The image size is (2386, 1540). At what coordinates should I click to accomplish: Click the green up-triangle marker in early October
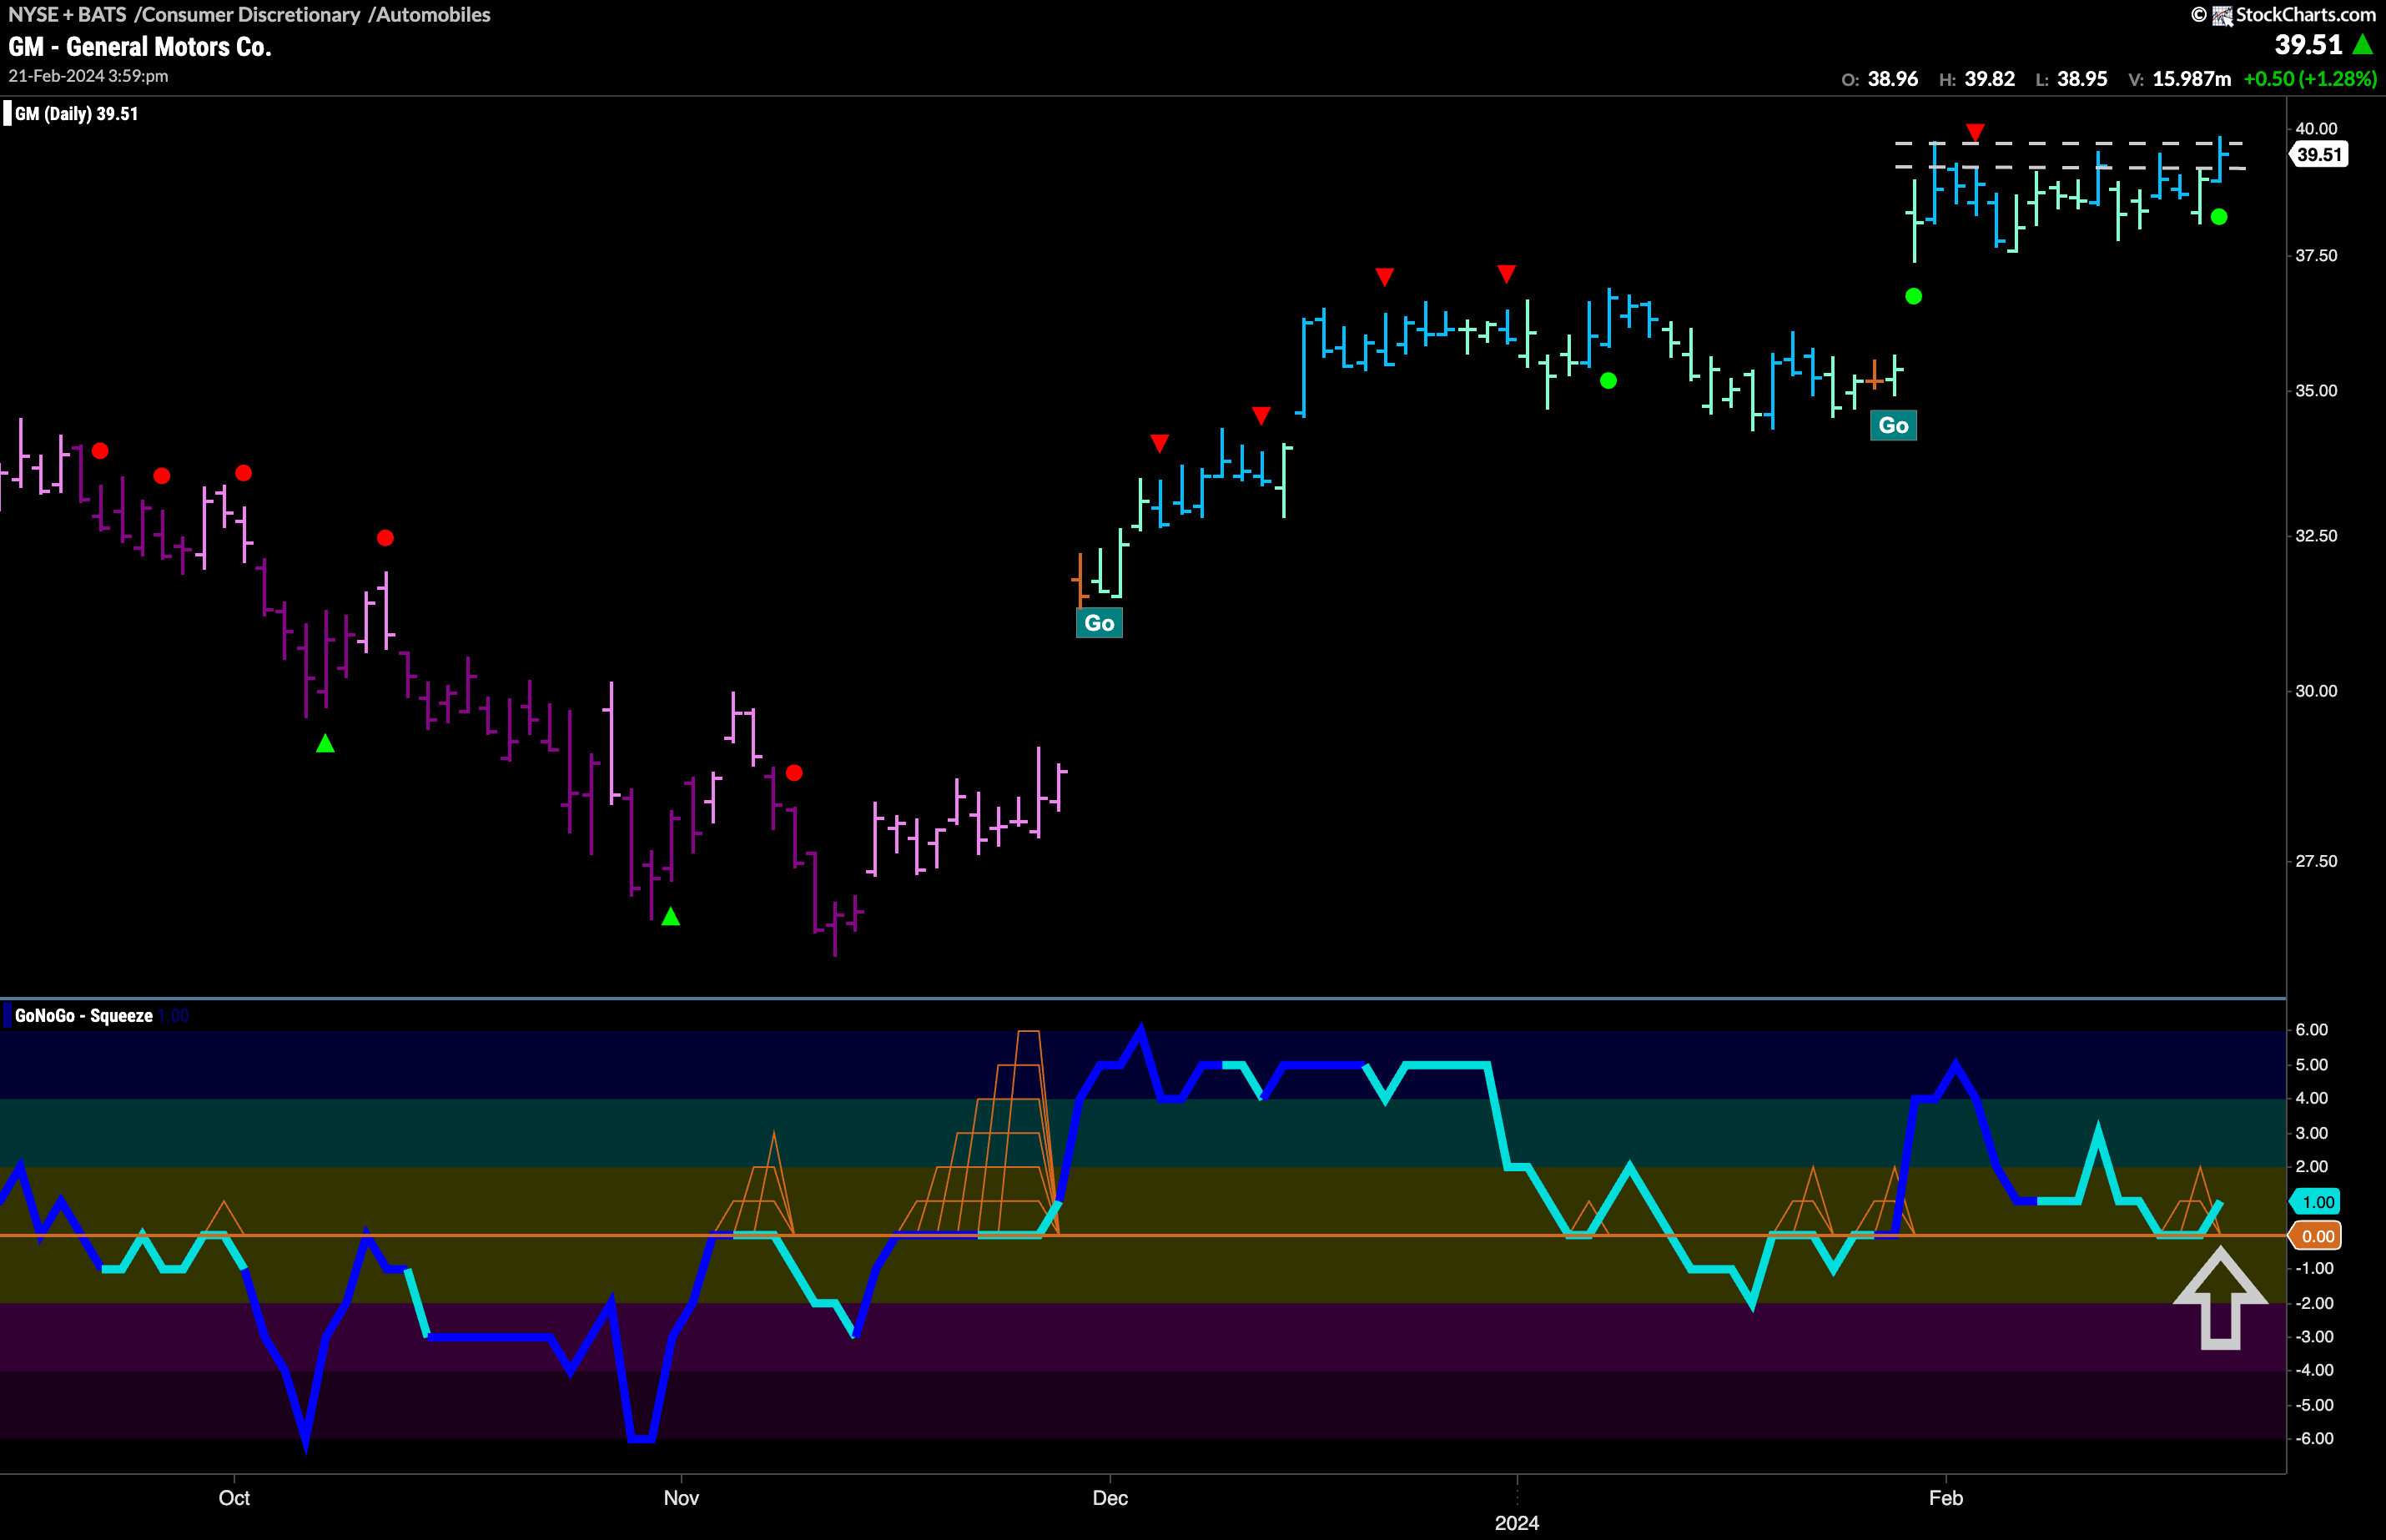tap(325, 743)
